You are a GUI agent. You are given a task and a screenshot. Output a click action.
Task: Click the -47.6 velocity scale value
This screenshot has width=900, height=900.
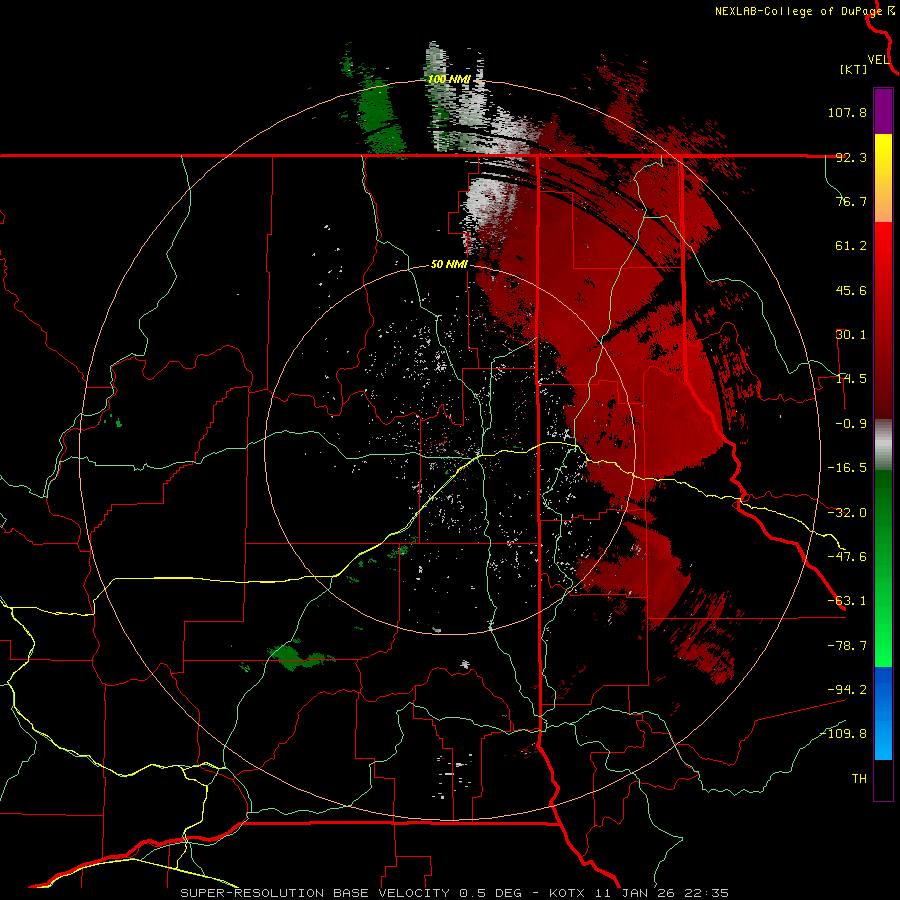coord(847,557)
